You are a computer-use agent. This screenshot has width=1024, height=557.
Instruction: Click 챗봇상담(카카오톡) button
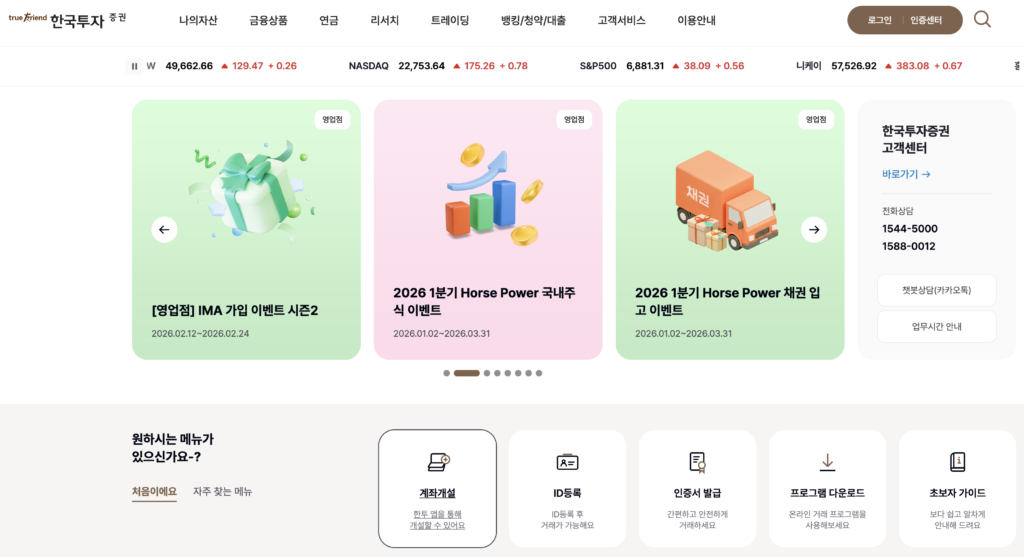936,290
